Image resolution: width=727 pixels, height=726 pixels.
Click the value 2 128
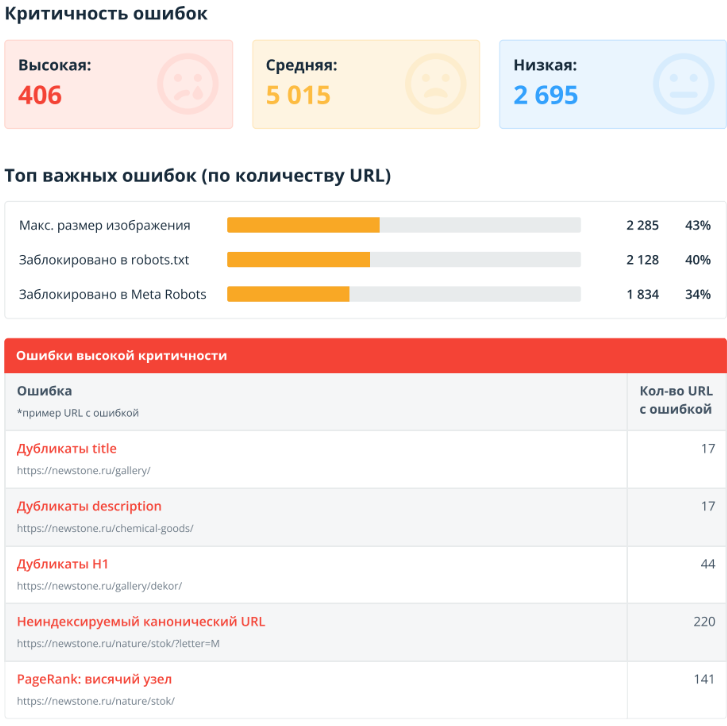click(642, 260)
